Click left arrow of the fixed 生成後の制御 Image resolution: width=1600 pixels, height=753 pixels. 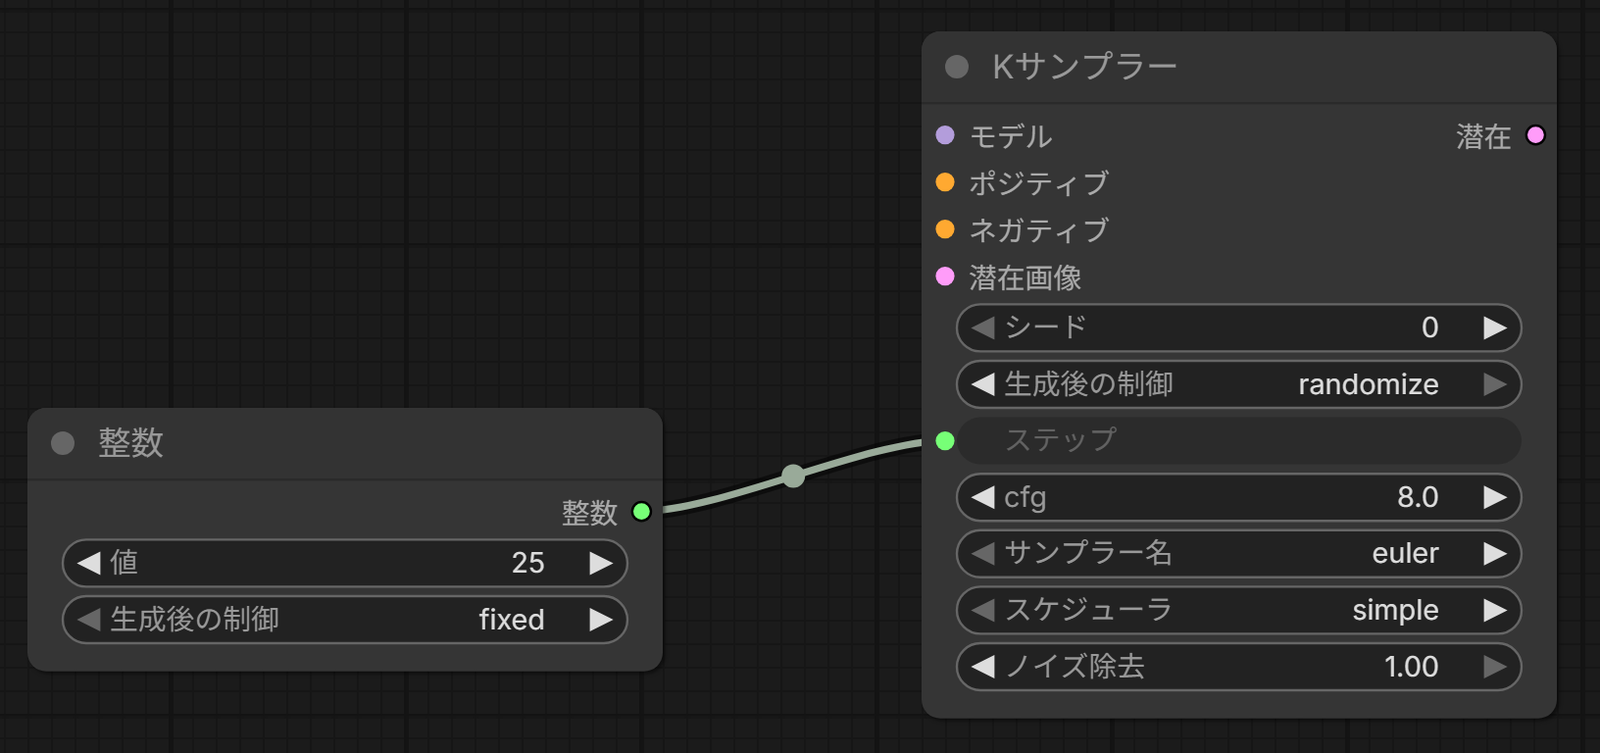89,620
